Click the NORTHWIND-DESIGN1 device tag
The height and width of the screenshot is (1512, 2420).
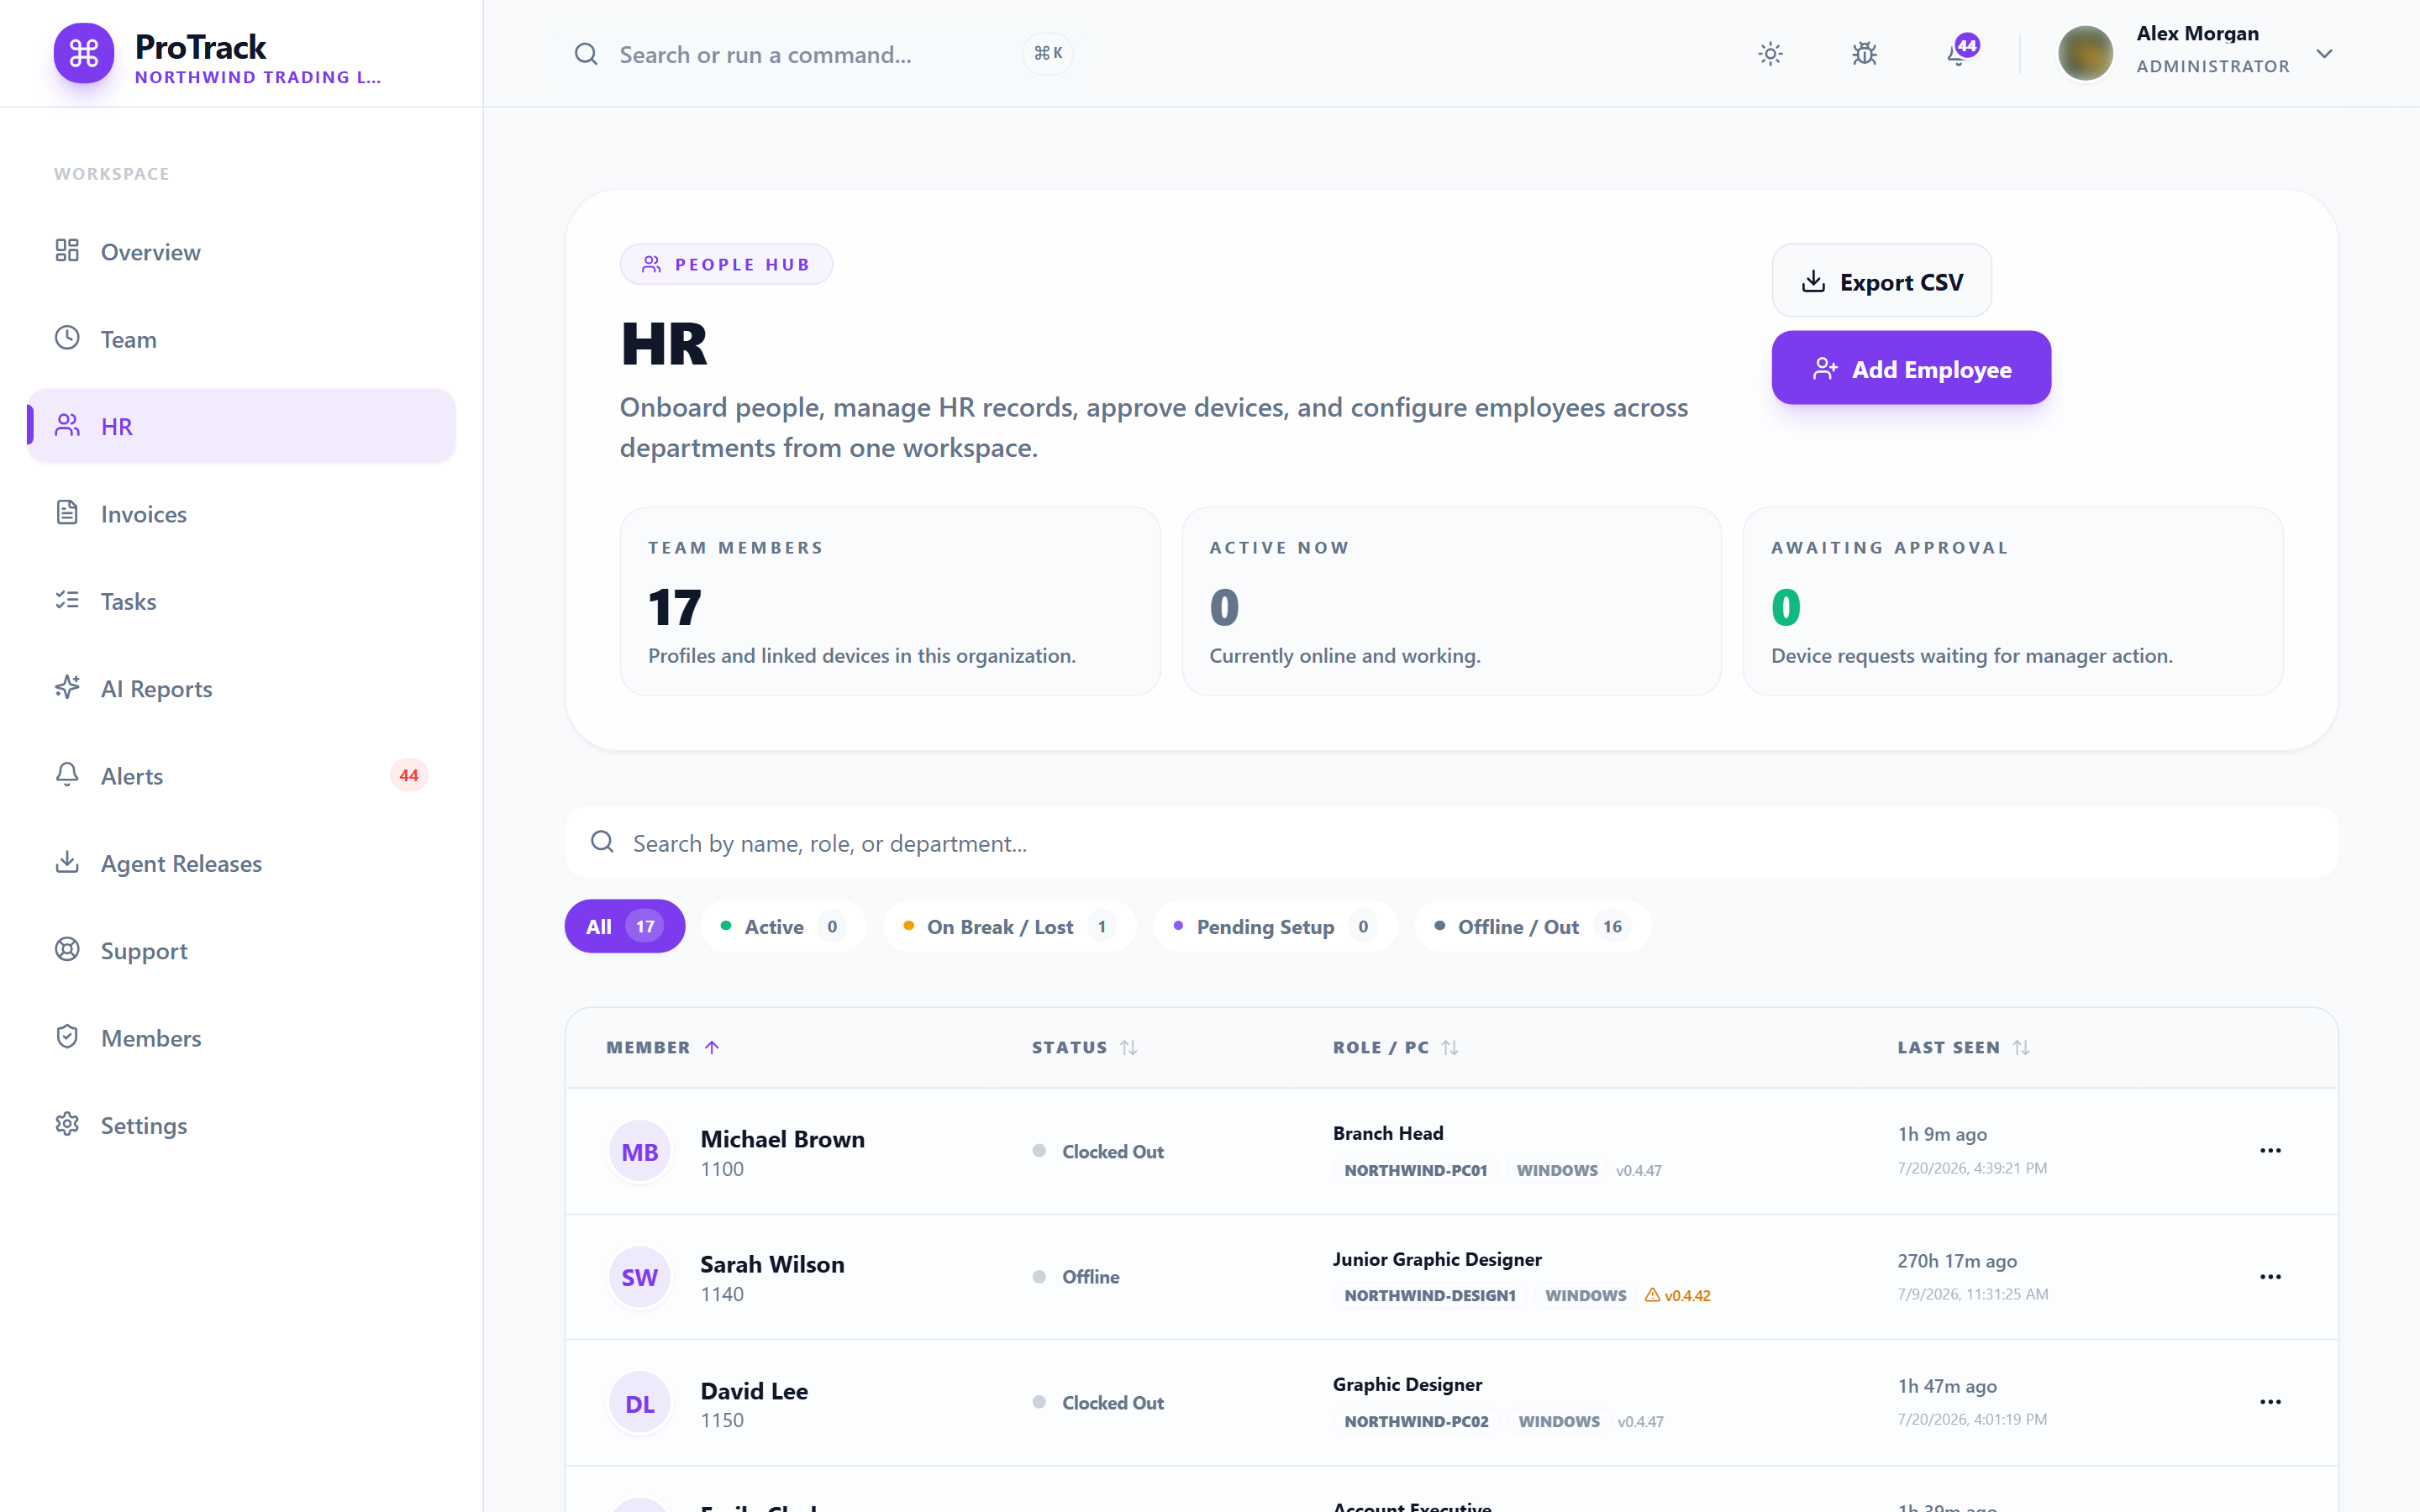(1429, 1295)
